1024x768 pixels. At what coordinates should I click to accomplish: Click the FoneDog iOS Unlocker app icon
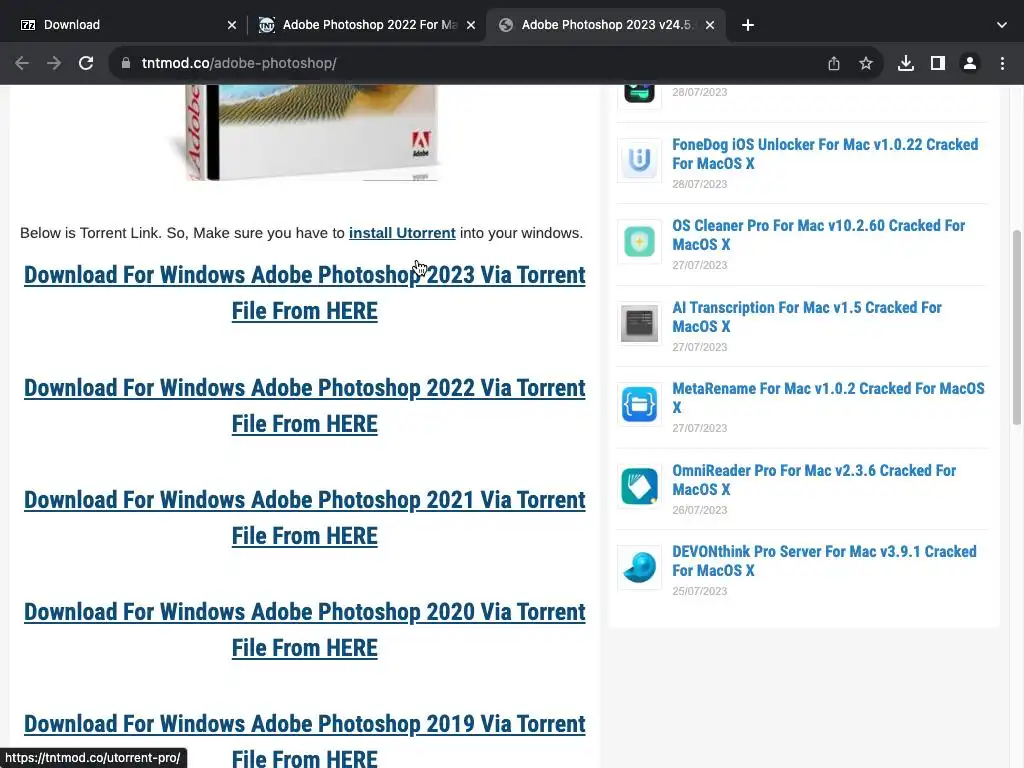(639, 160)
